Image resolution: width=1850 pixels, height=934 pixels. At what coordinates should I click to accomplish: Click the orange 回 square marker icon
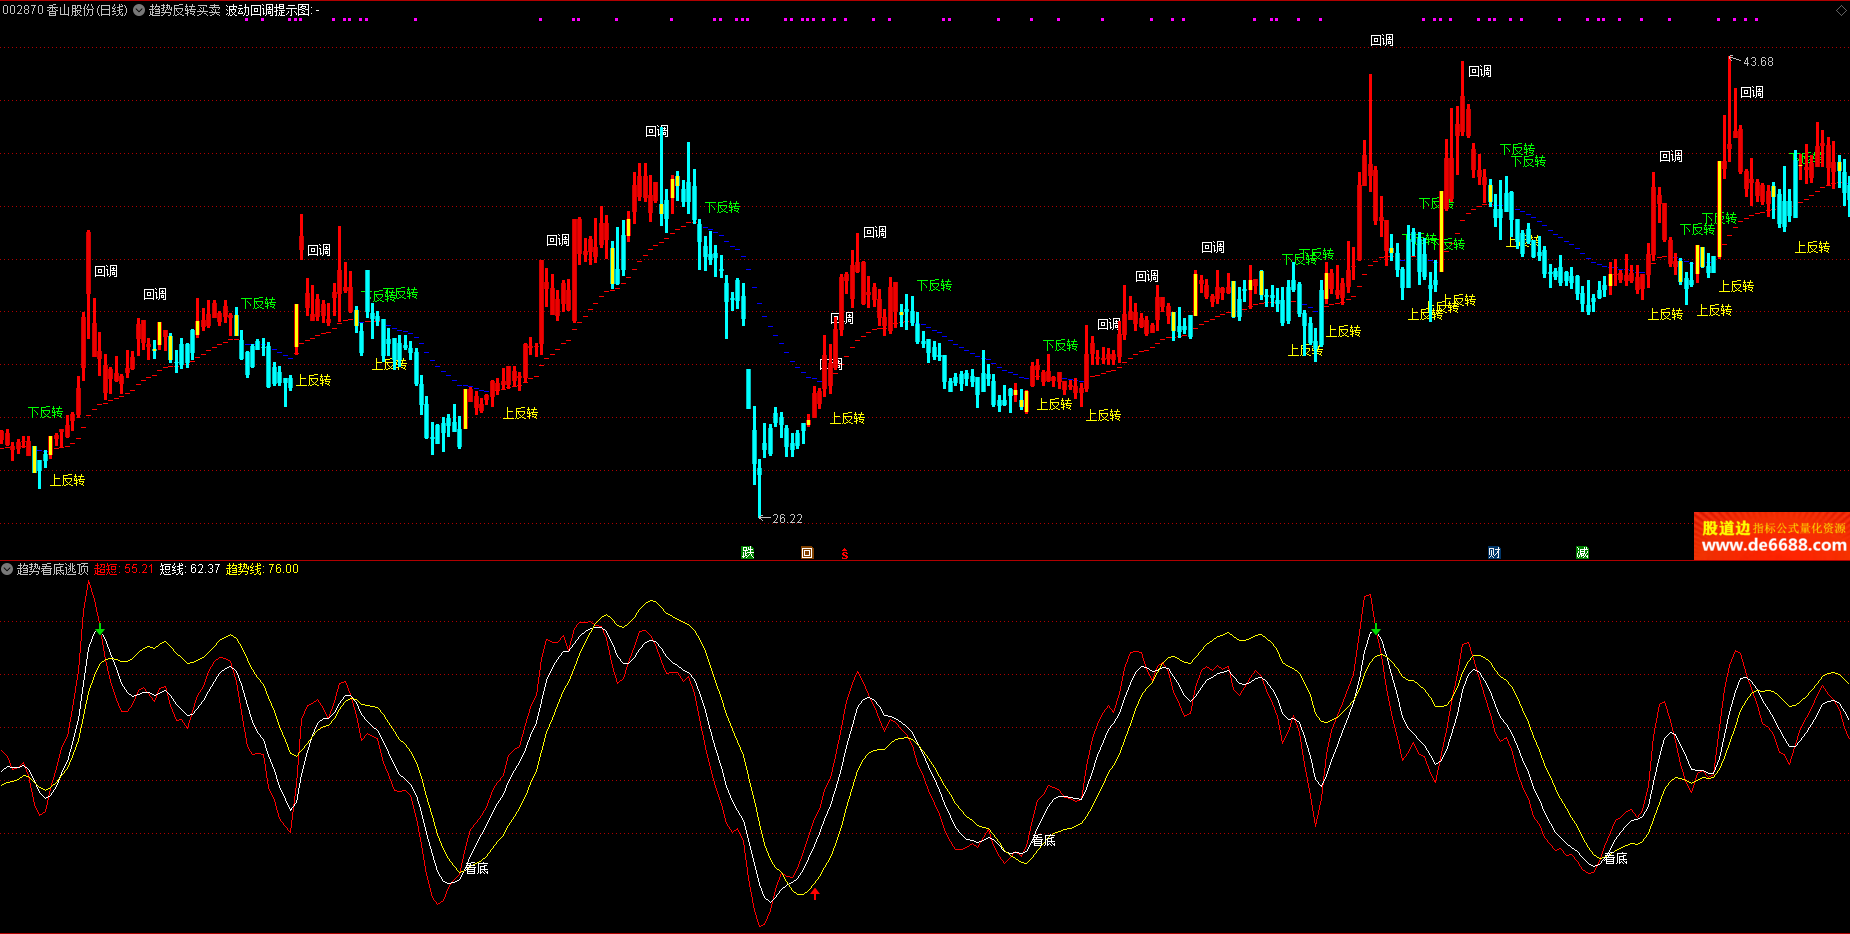[x=807, y=553]
